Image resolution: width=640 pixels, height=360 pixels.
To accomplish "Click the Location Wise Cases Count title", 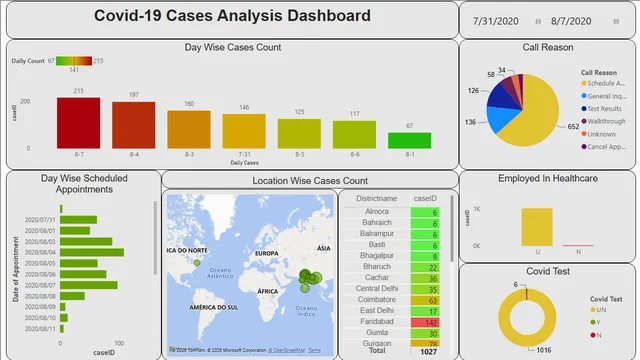I will 310,180.
